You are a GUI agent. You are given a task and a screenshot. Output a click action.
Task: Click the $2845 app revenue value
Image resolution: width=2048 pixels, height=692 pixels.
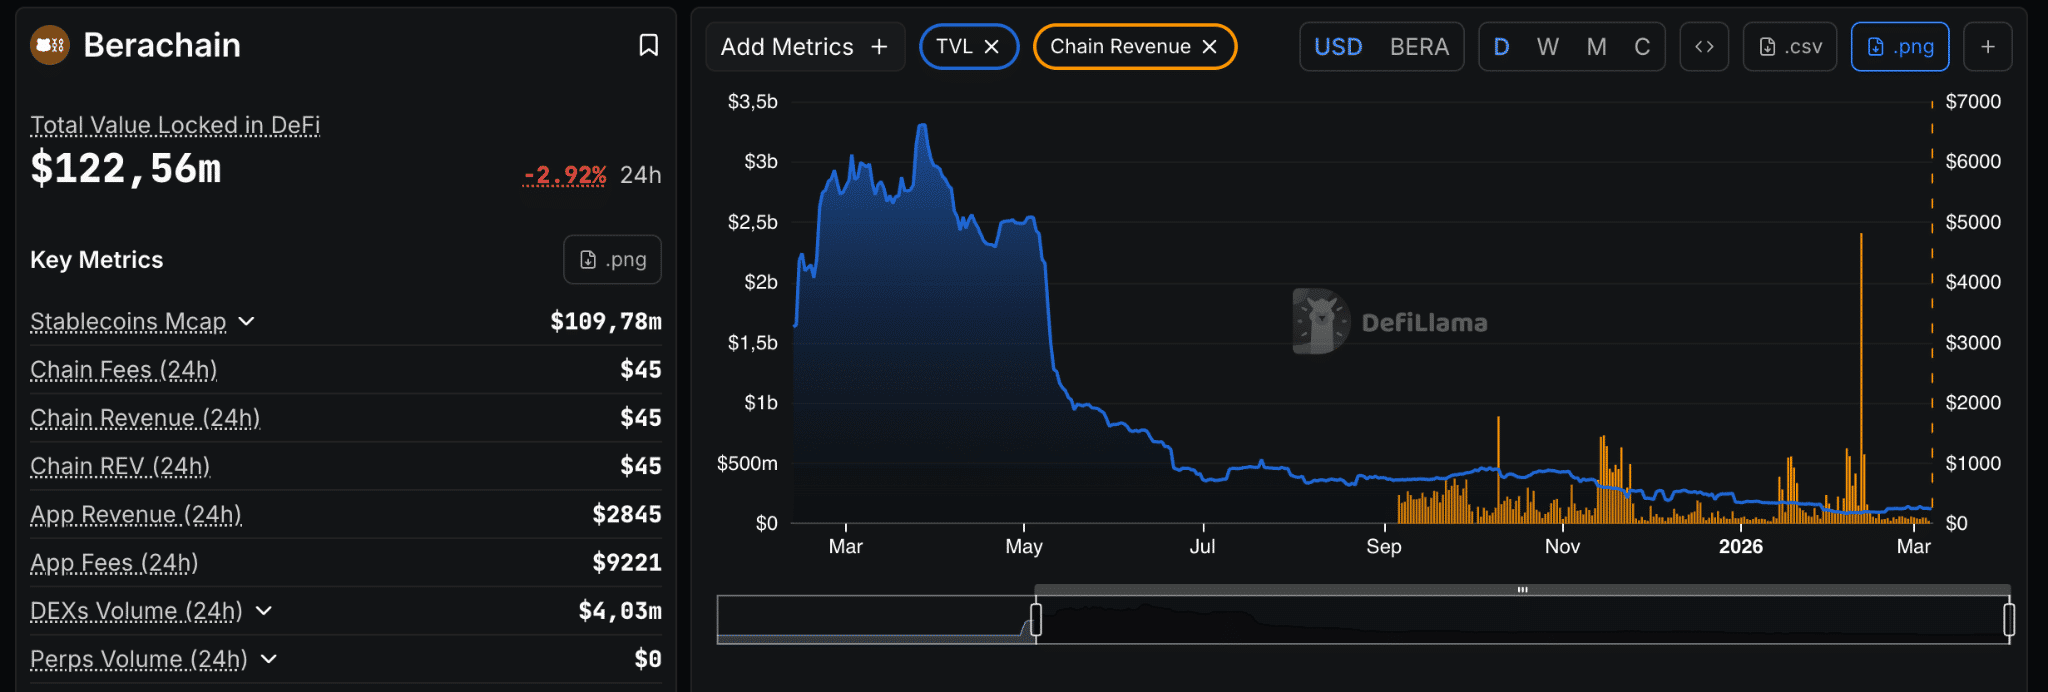coord(627,514)
